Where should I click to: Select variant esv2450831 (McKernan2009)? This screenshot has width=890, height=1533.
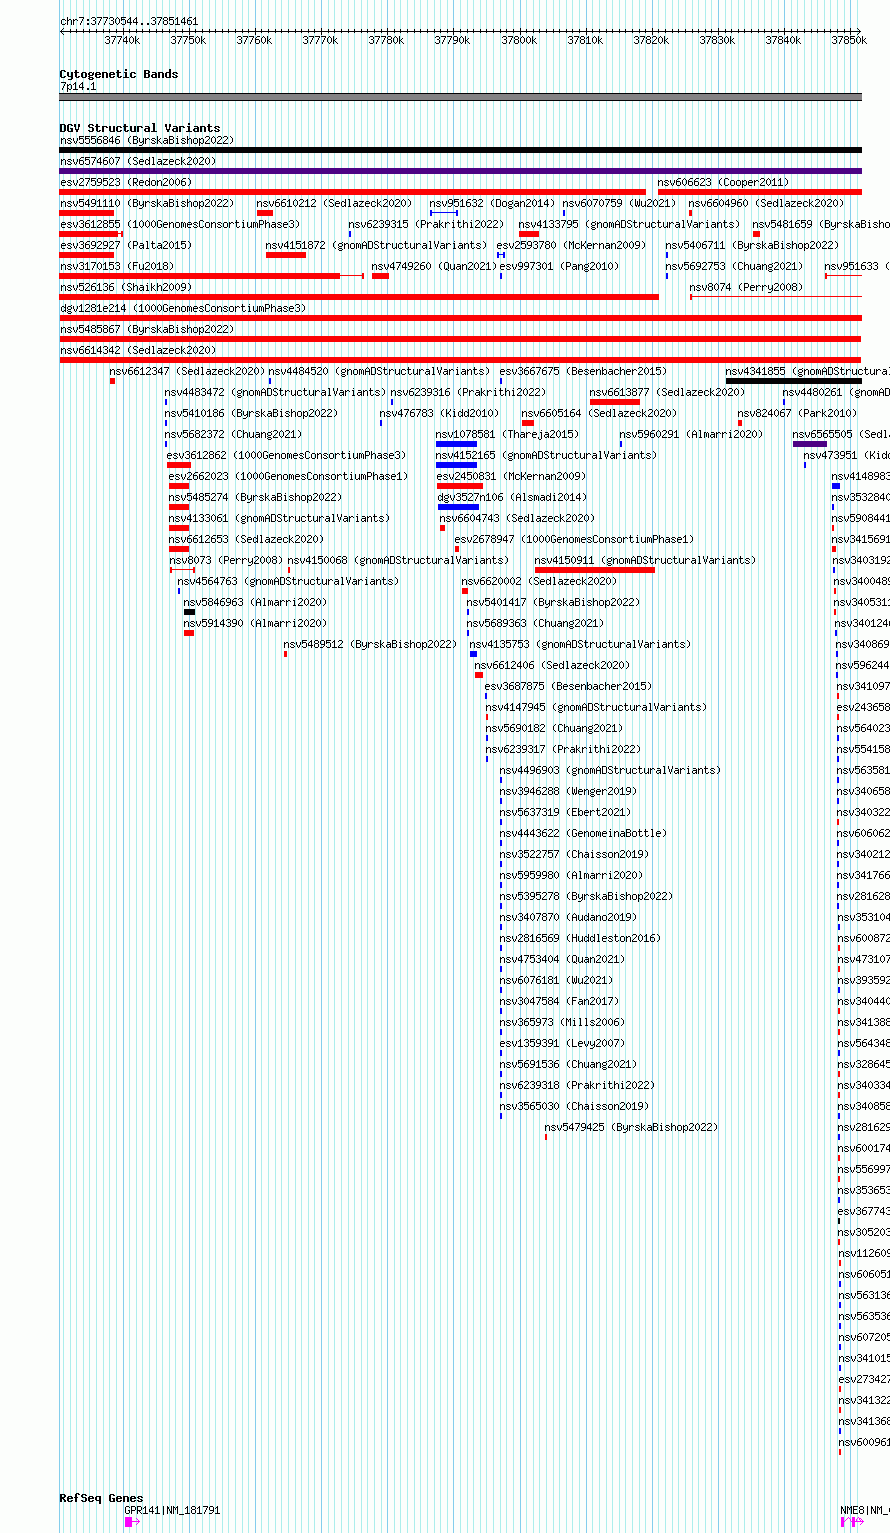(511, 476)
